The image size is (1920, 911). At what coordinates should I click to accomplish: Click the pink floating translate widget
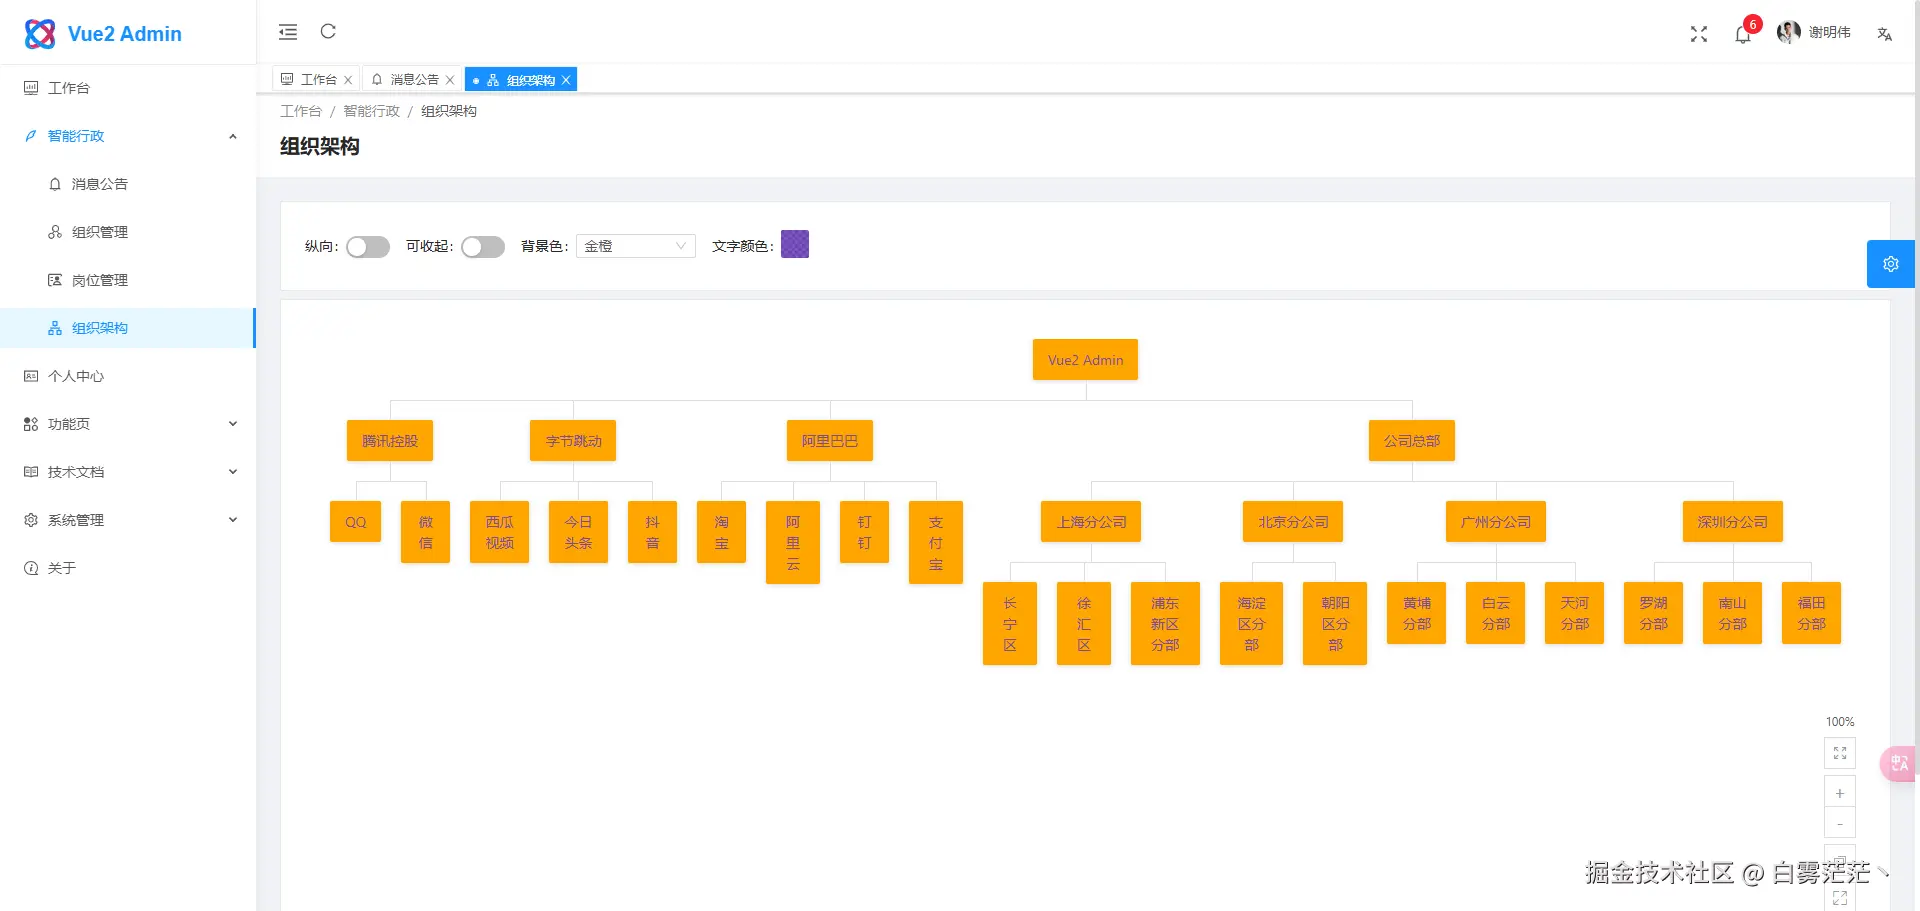[x=1899, y=764]
